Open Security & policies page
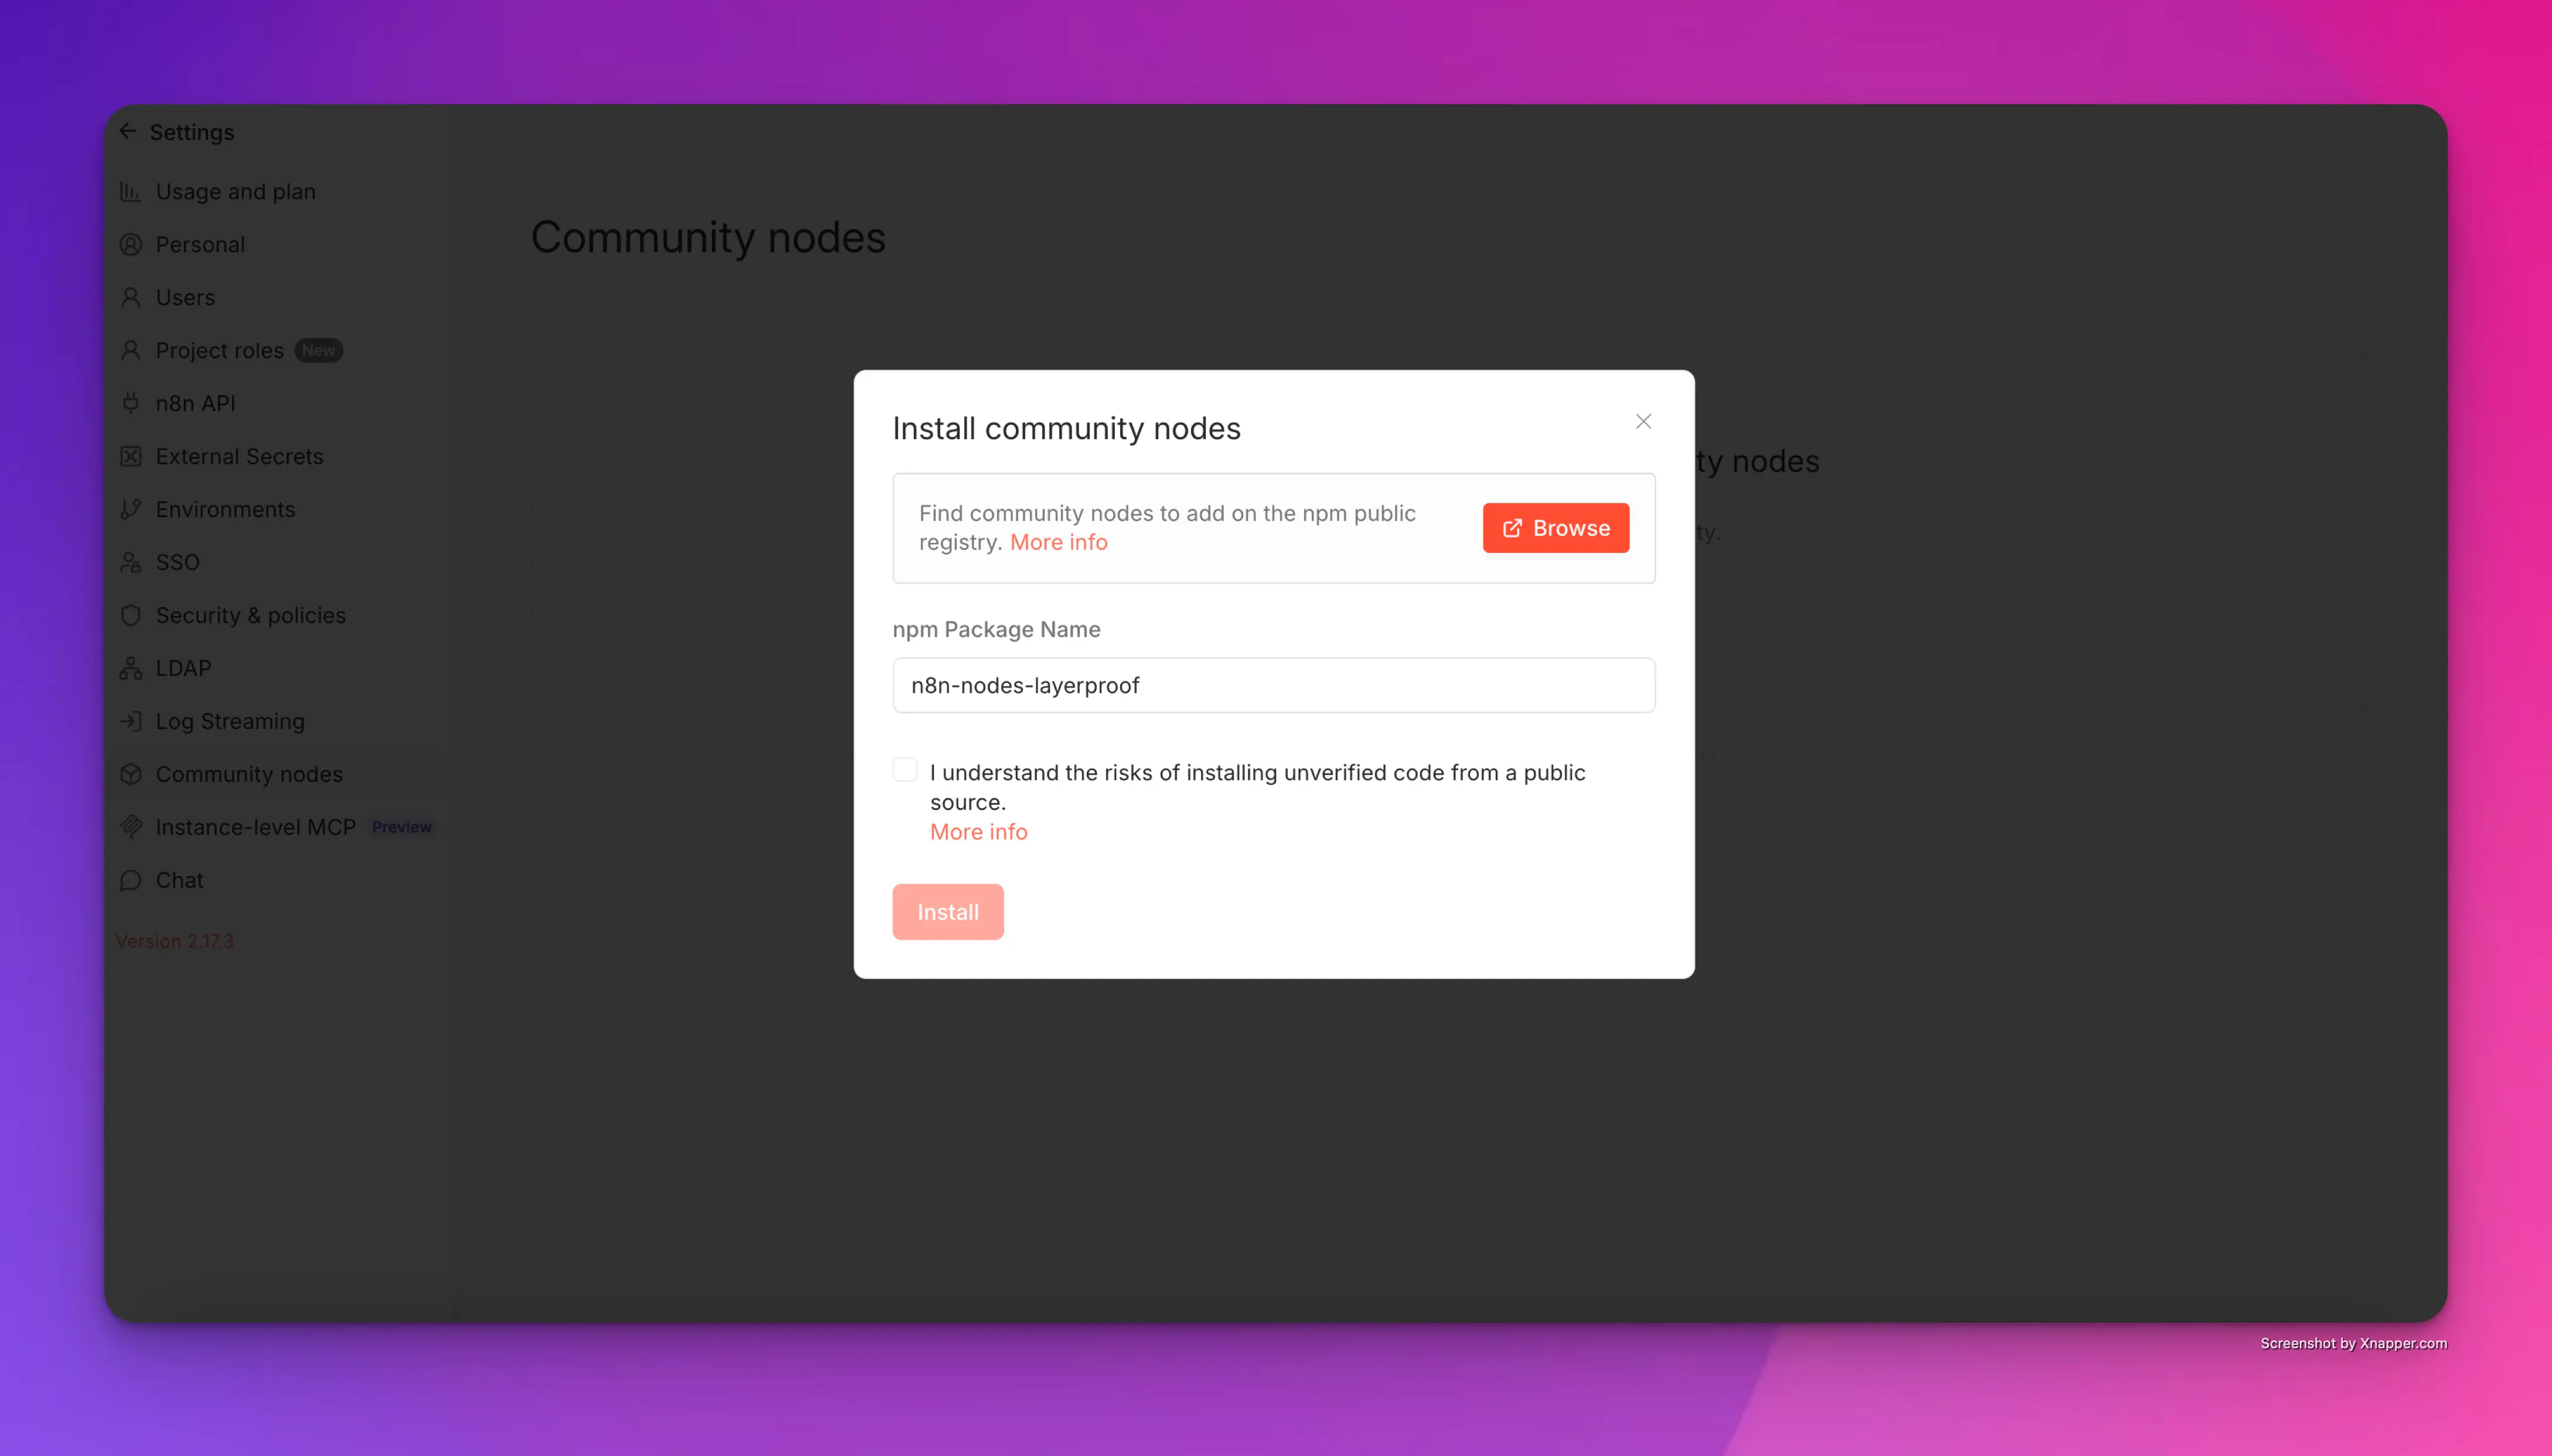This screenshot has height=1456, width=2552. point(250,615)
